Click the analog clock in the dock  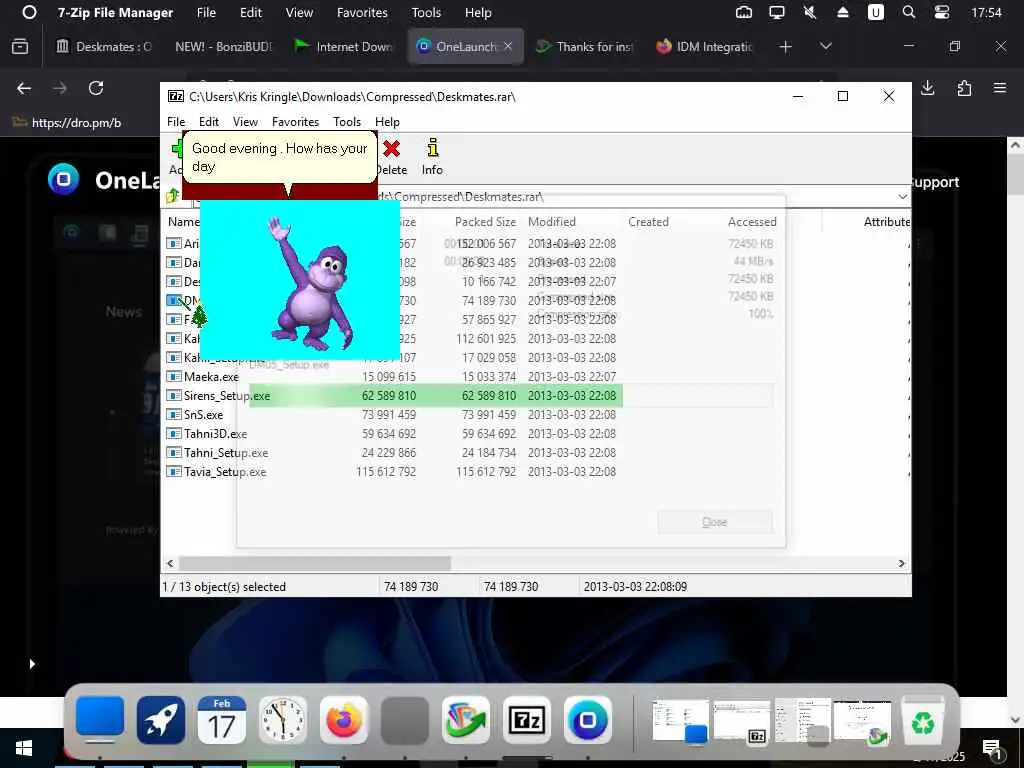tap(283, 720)
